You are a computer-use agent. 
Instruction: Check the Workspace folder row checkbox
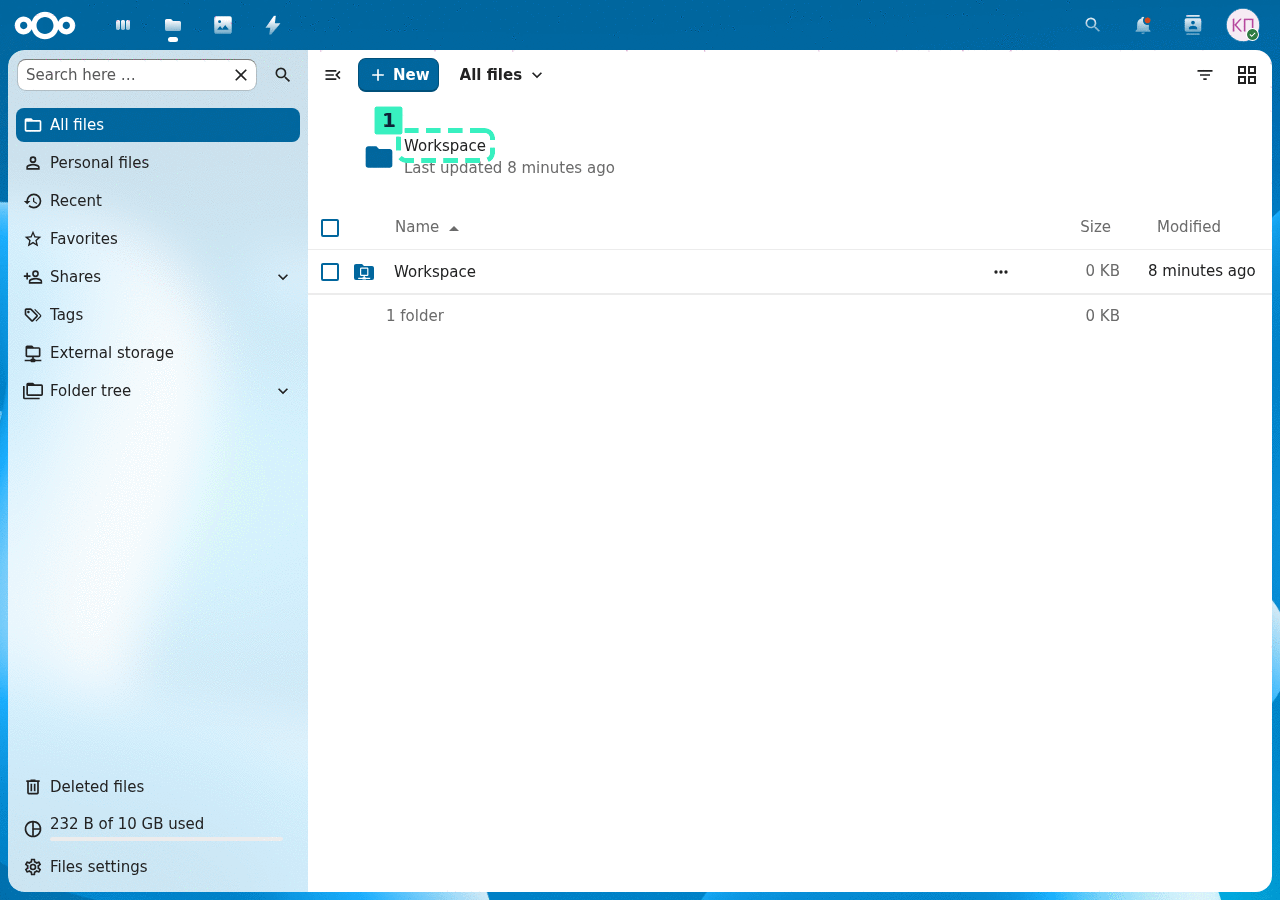(330, 272)
